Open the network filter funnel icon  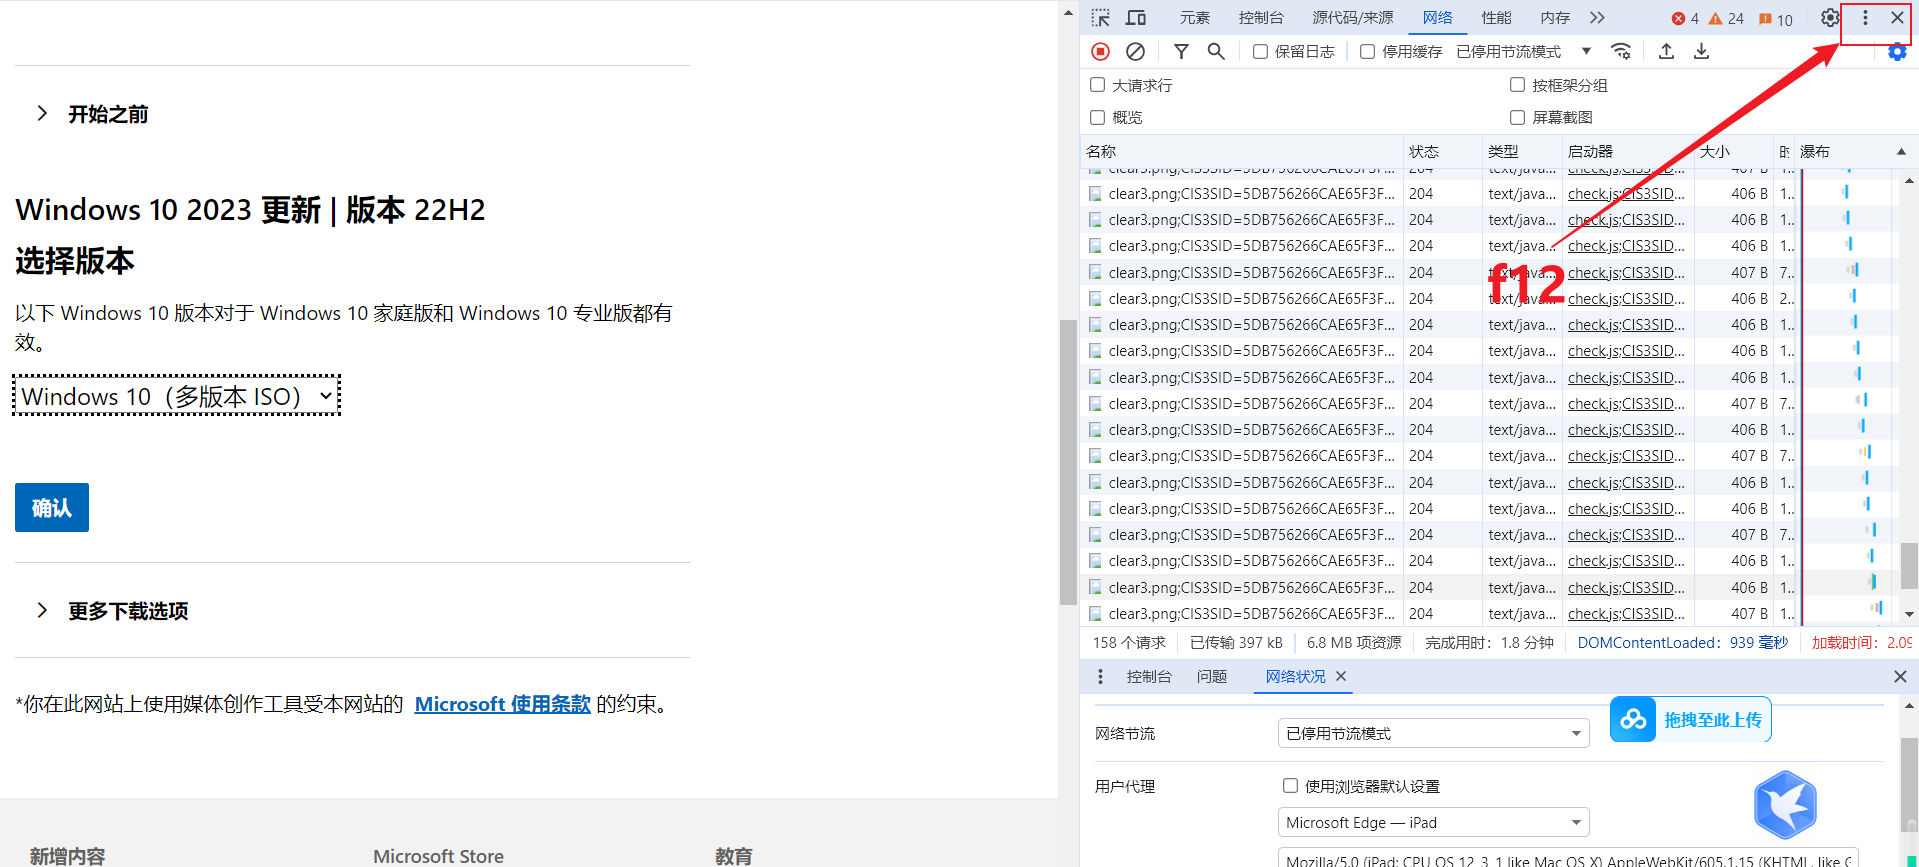coord(1181,51)
